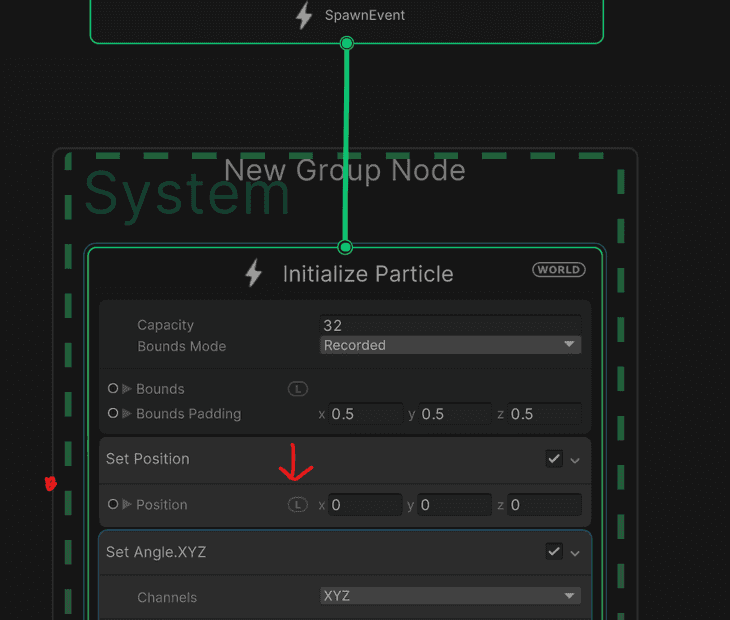Disable the Set Position block checkbox

coord(554,459)
